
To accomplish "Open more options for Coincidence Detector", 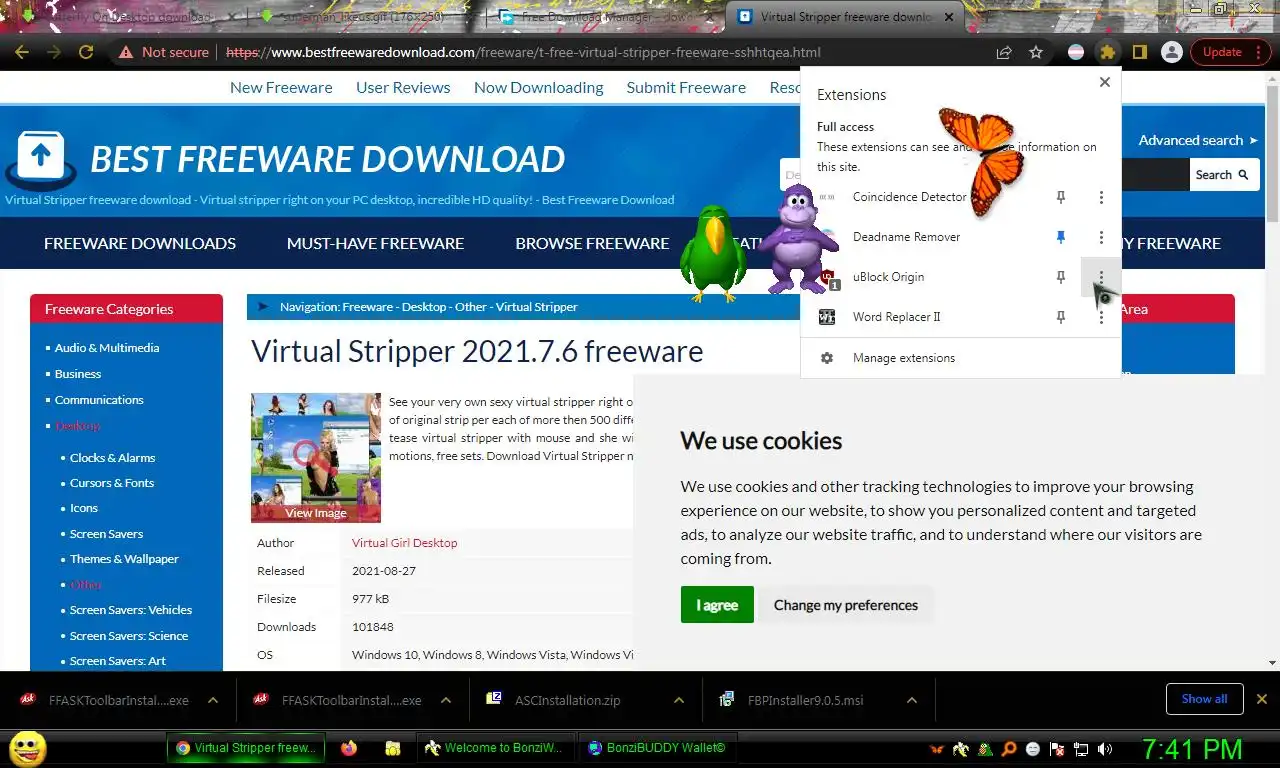I will tap(1101, 197).
